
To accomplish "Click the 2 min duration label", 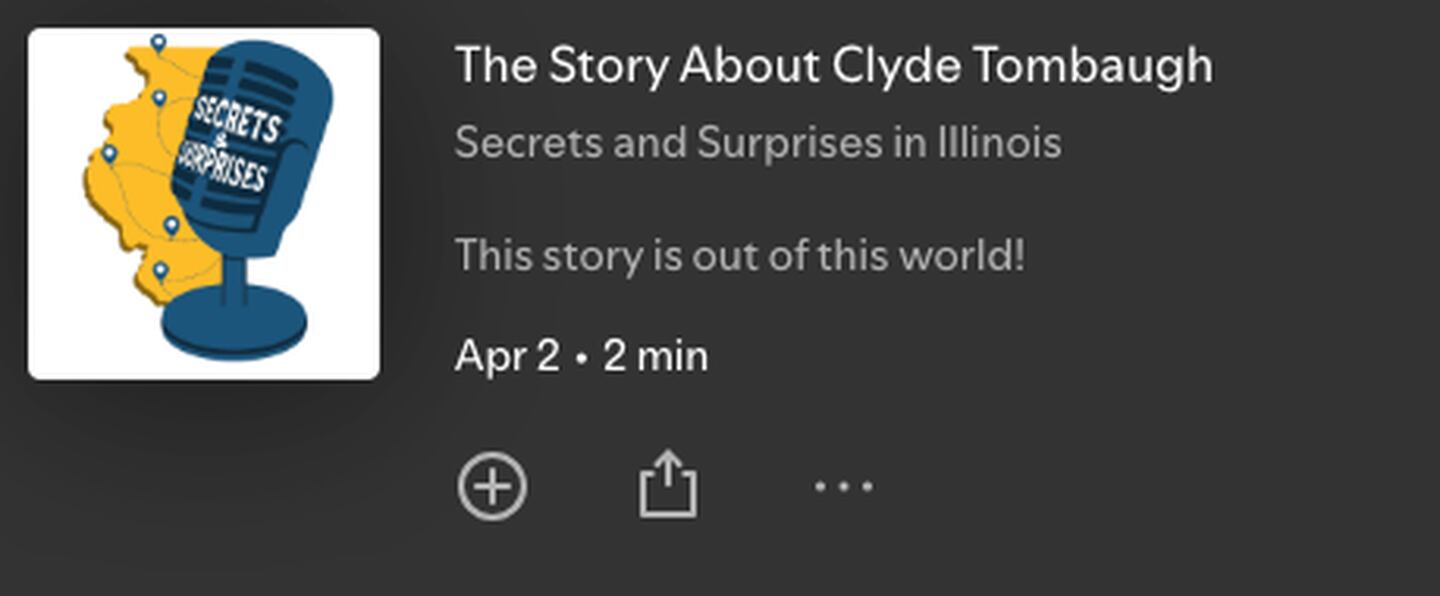I will point(655,356).
